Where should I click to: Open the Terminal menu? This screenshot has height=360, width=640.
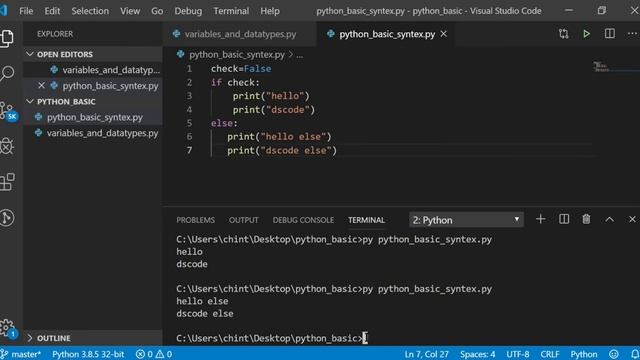click(231, 11)
